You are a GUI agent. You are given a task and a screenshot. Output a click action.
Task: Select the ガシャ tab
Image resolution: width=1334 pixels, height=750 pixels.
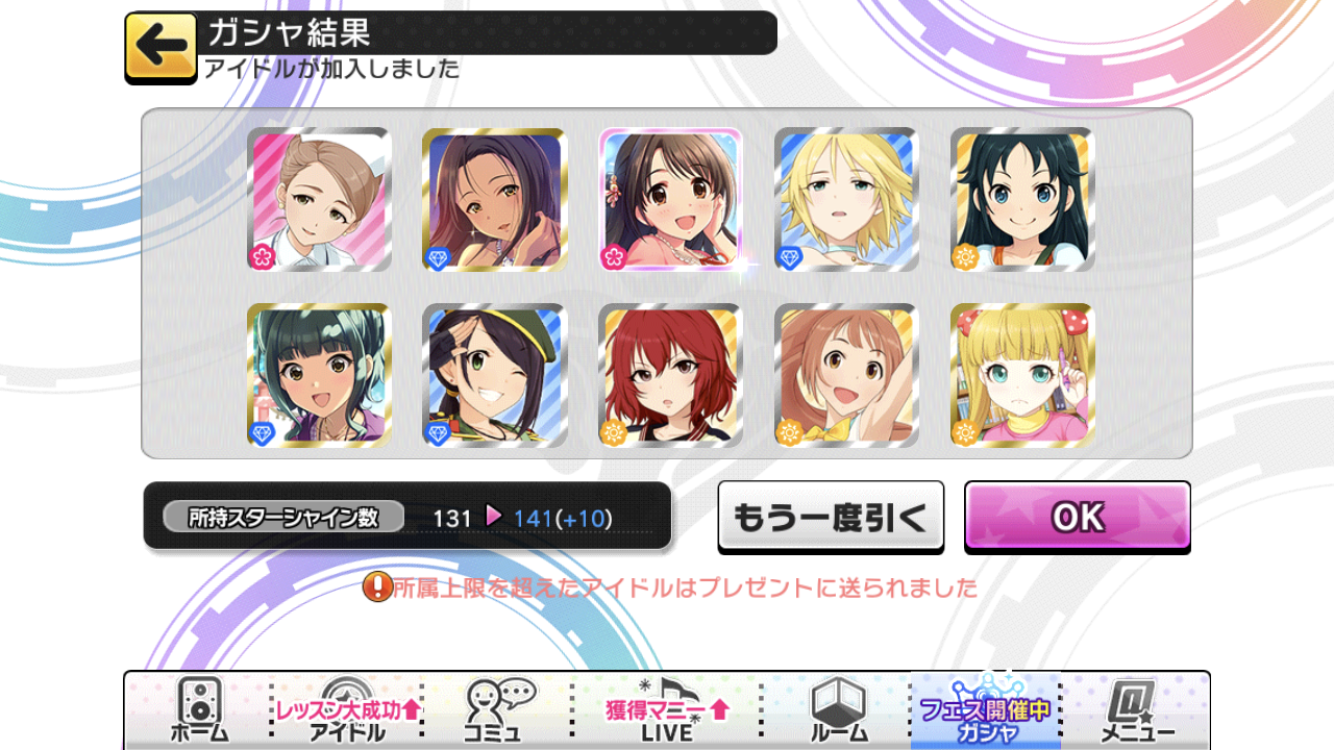(x=985, y=709)
